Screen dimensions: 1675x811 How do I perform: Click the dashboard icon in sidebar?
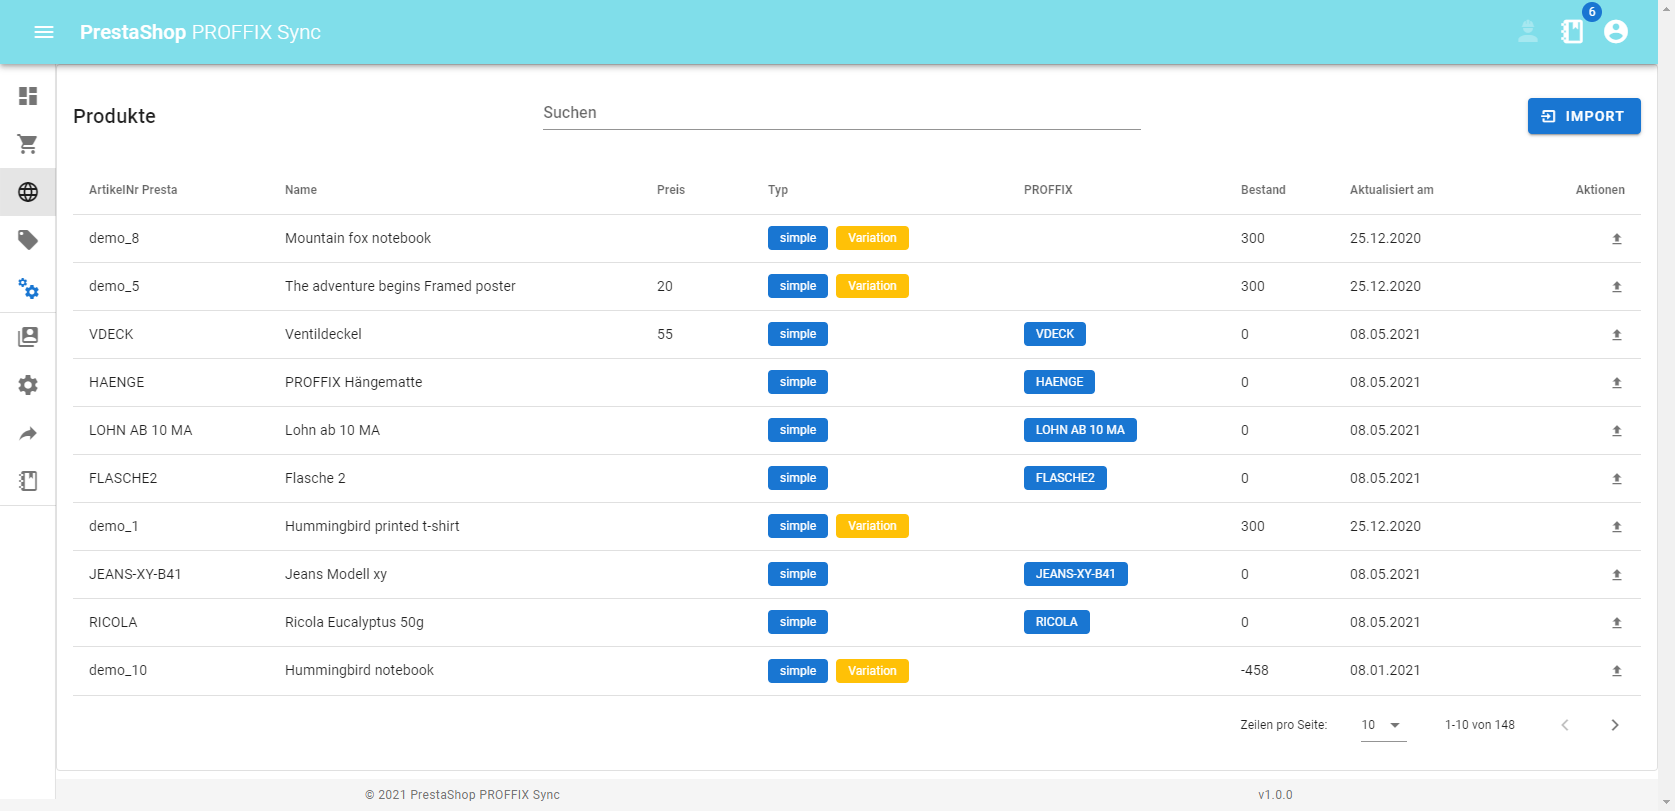coord(28,96)
